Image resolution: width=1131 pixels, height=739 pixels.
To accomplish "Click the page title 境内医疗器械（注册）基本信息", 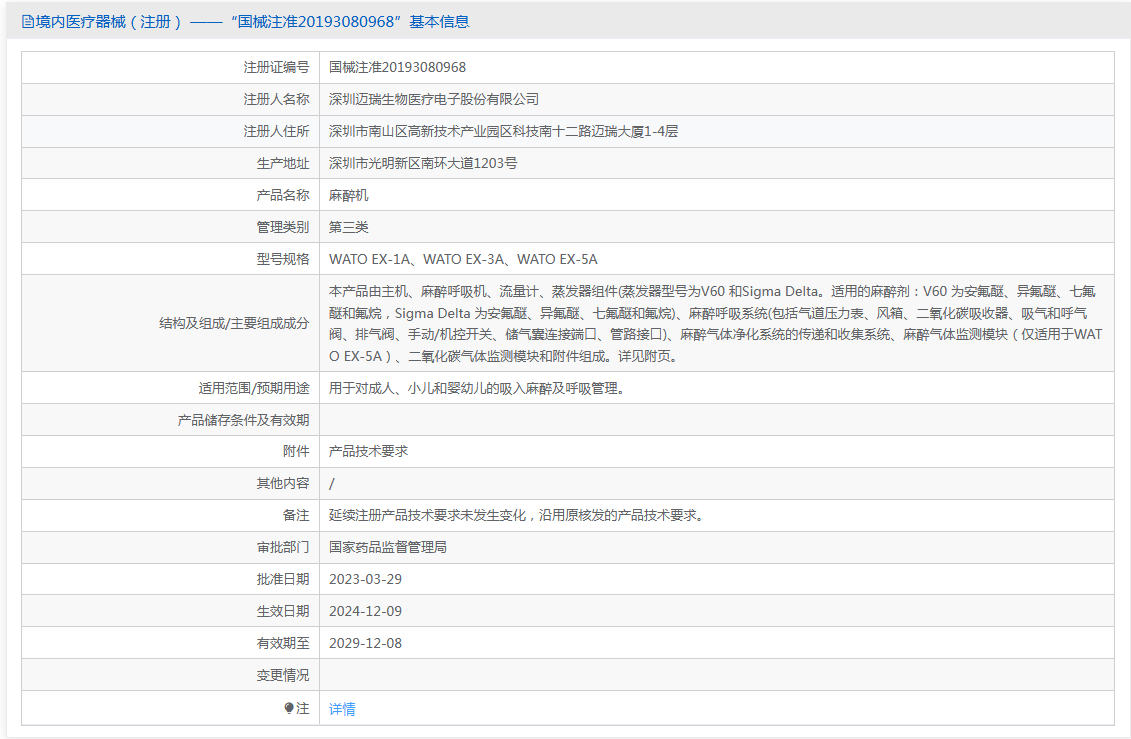I will (252, 22).
